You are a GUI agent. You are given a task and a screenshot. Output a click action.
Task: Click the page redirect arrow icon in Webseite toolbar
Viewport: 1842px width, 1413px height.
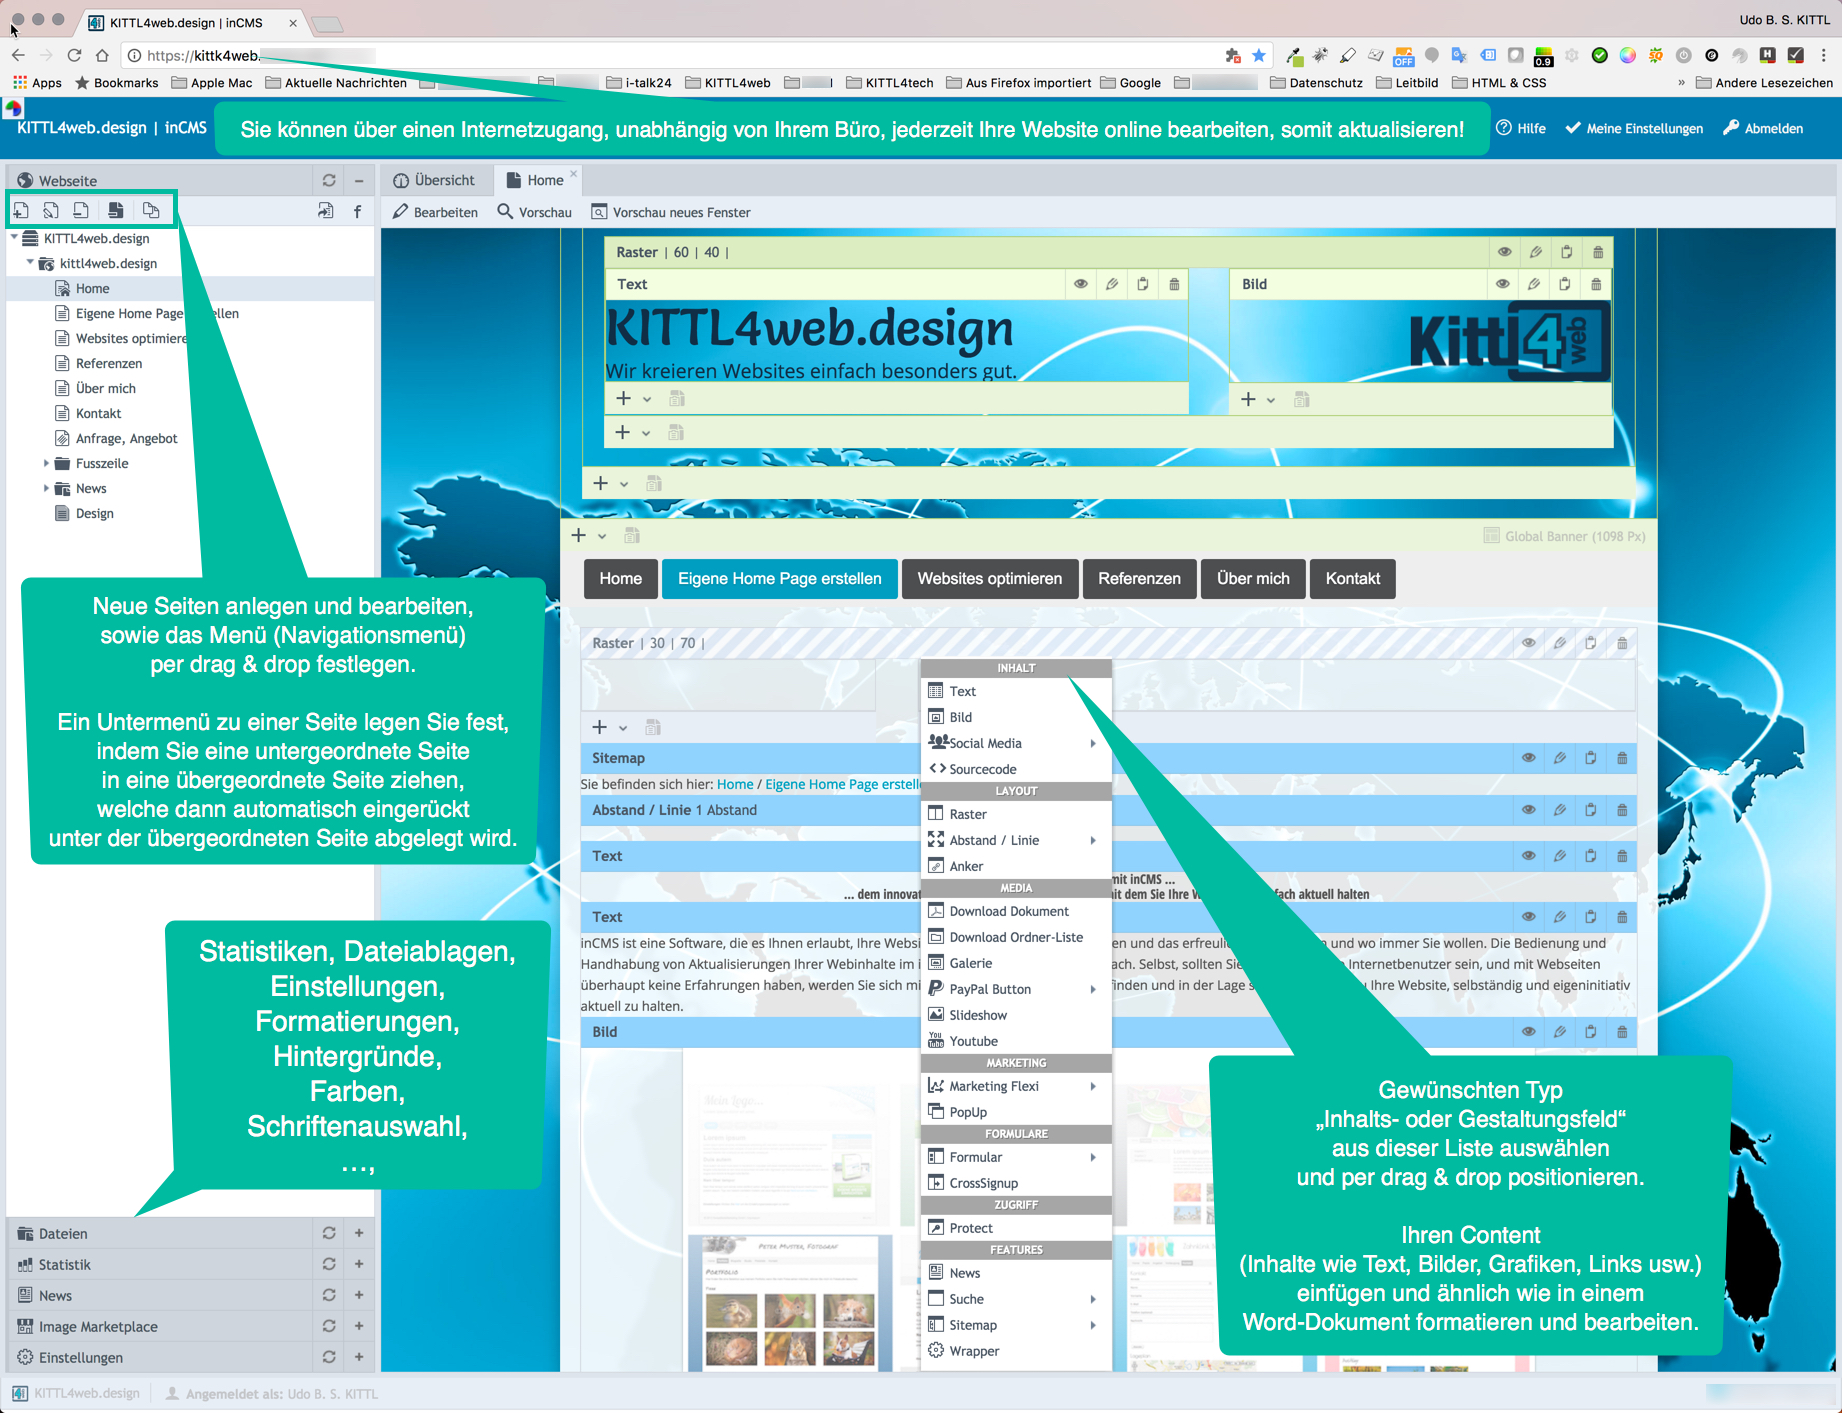(326, 211)
